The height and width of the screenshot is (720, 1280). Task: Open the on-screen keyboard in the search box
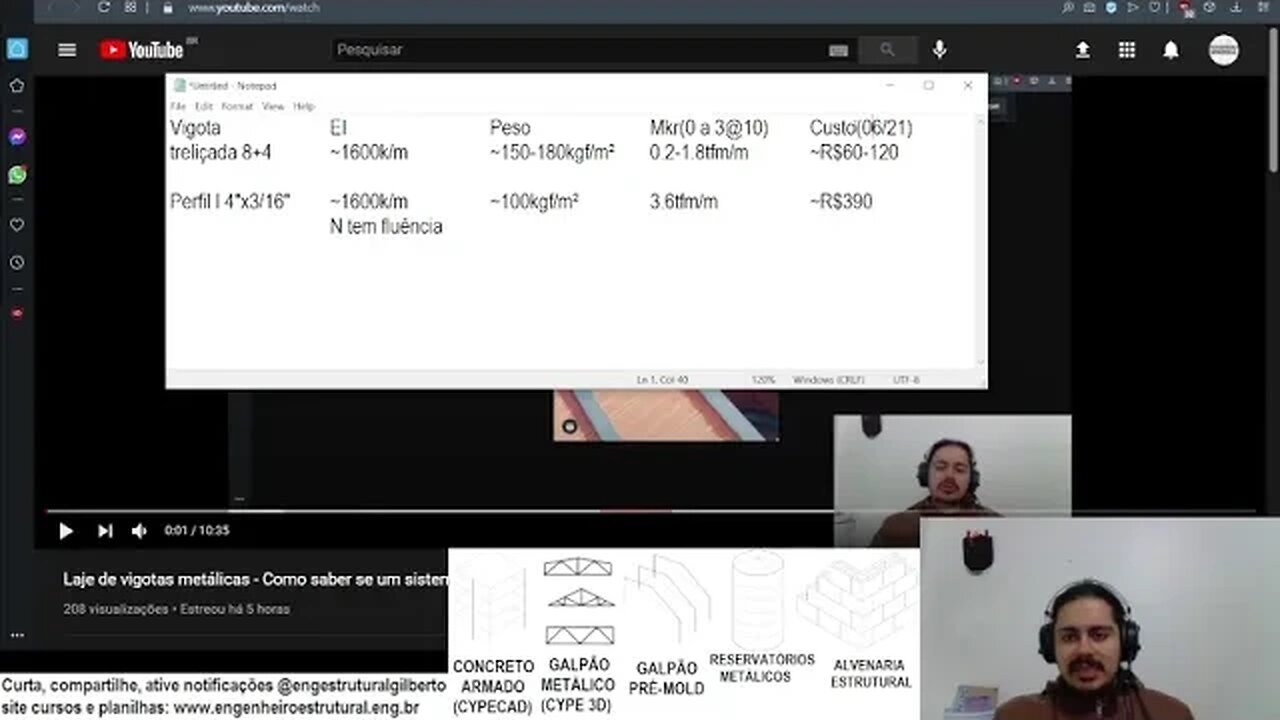coord(839,50)
